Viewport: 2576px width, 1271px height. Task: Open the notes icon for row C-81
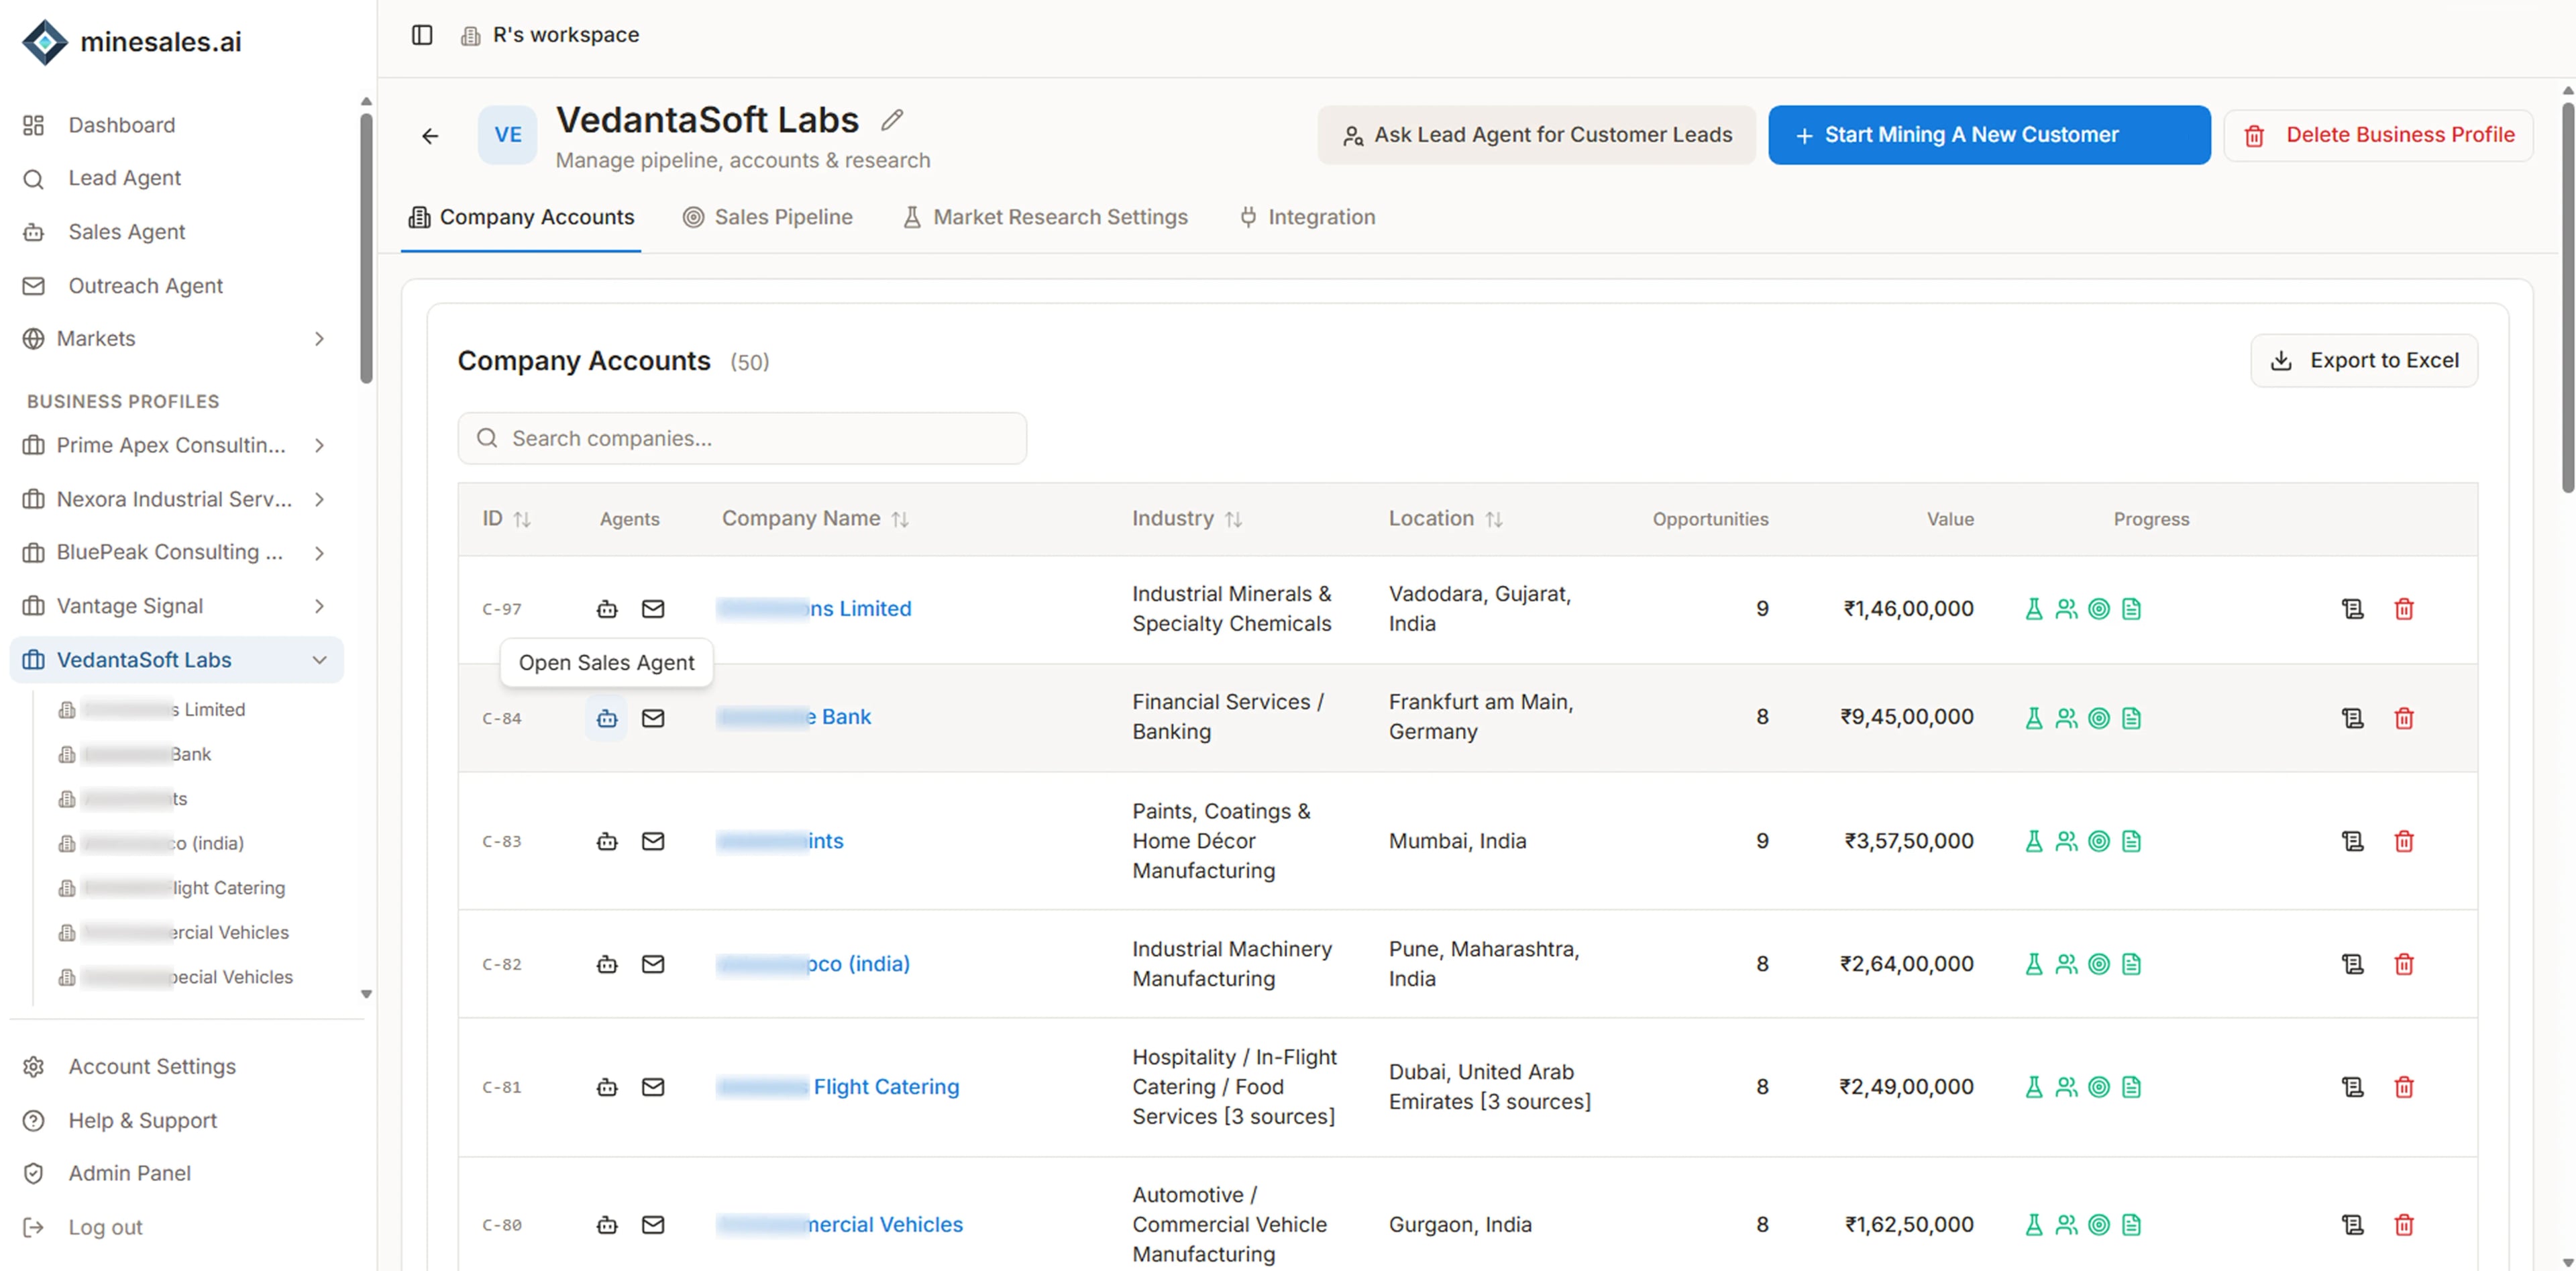coord(2353,1087)
